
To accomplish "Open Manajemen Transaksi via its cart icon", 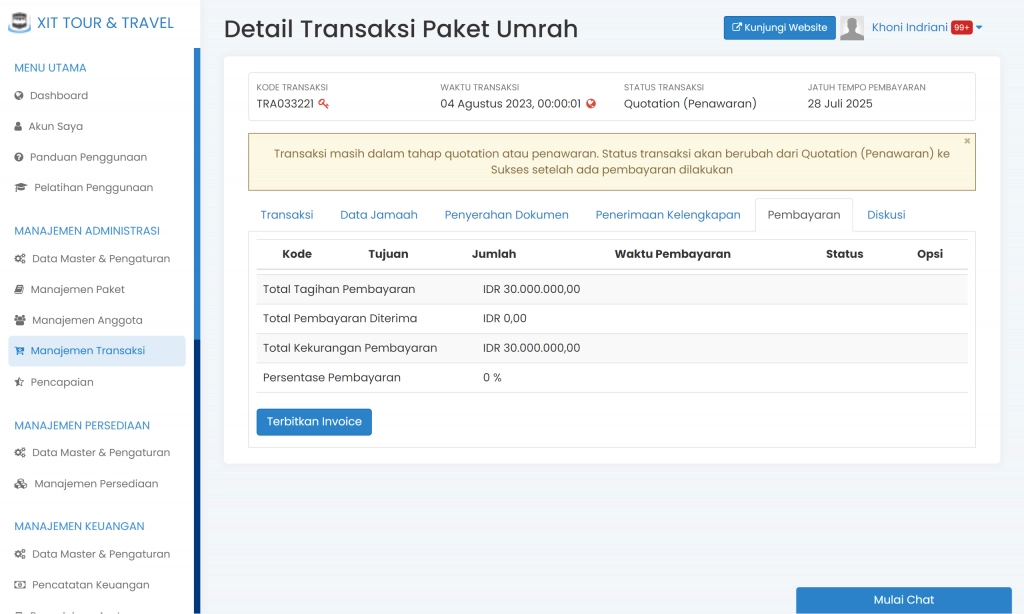I will point(18,351).
